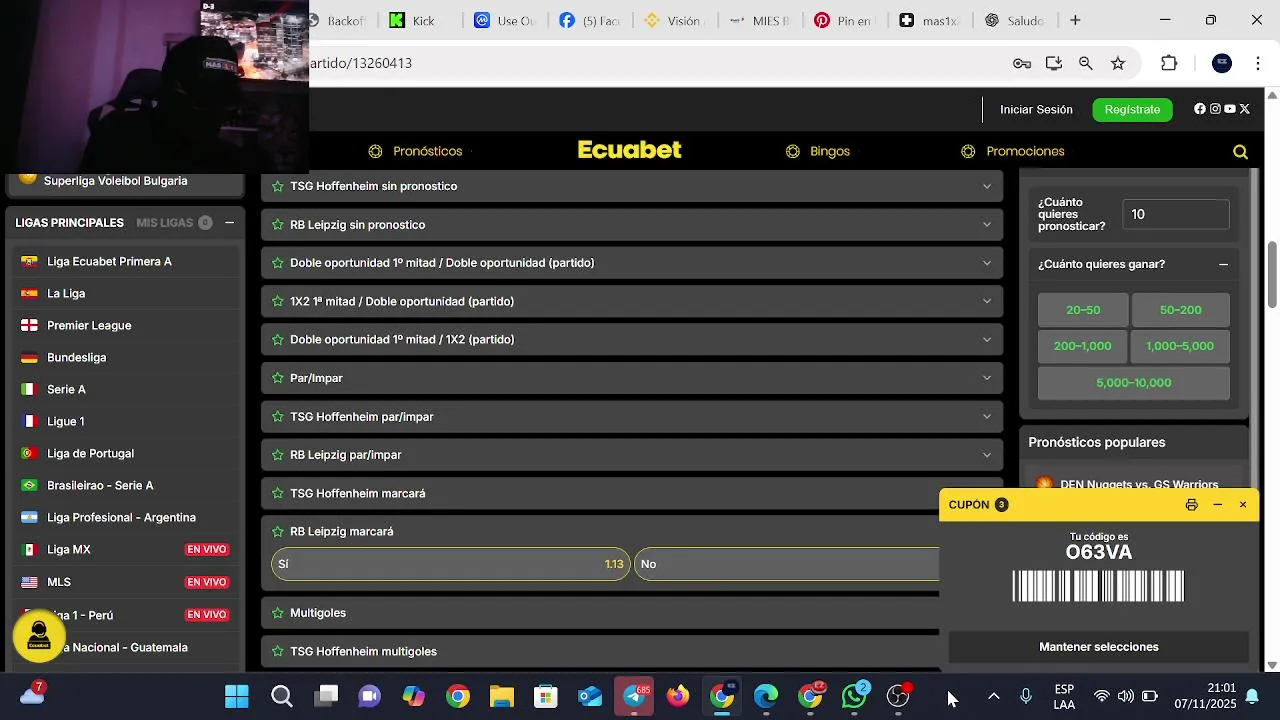Open Ecuabet's Facebook social icon
Image resolution: width=1280 pixels, height=720 pixels.
1200,109
